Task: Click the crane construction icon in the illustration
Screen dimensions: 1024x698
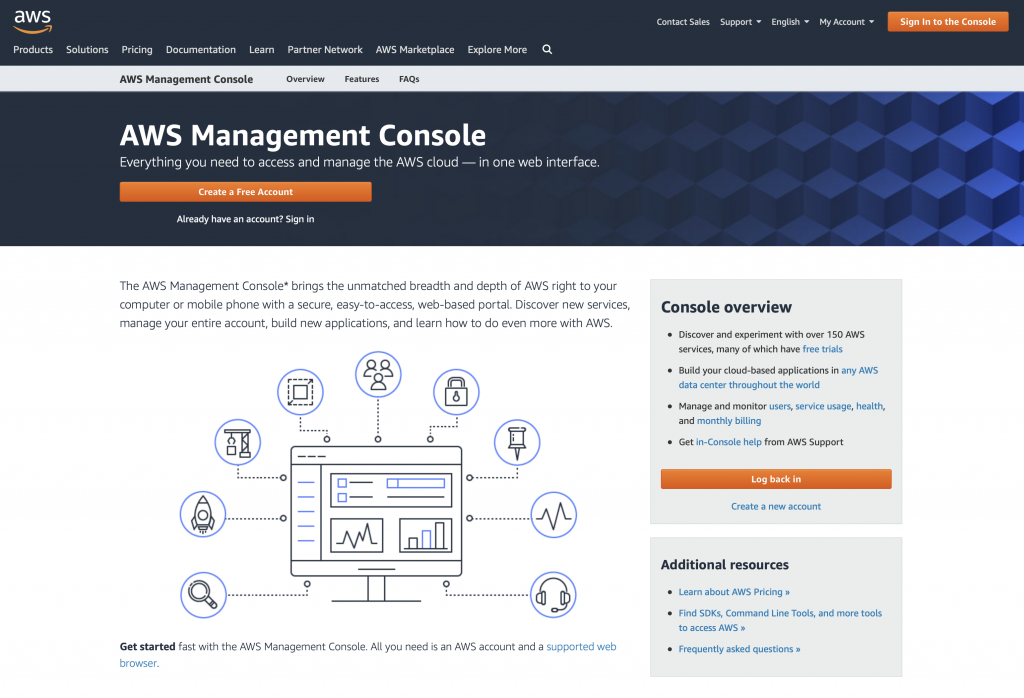Action: coord(238,442)
